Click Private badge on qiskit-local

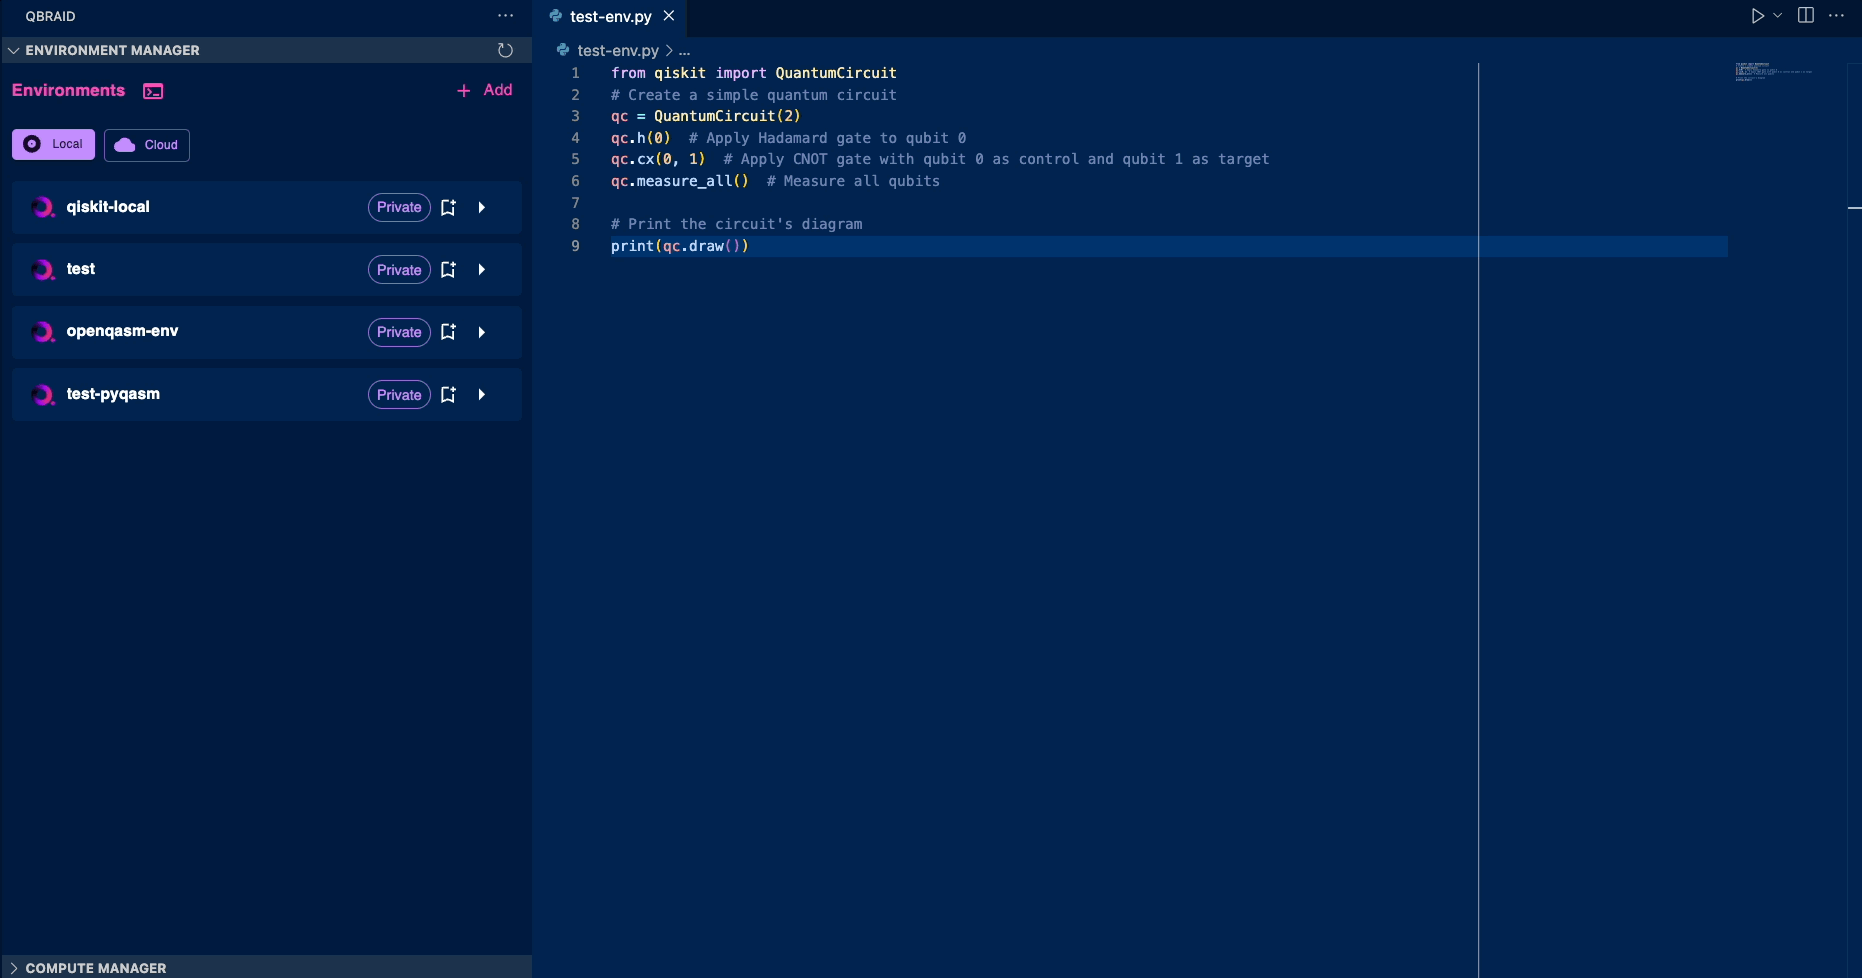tap(399, 207)
